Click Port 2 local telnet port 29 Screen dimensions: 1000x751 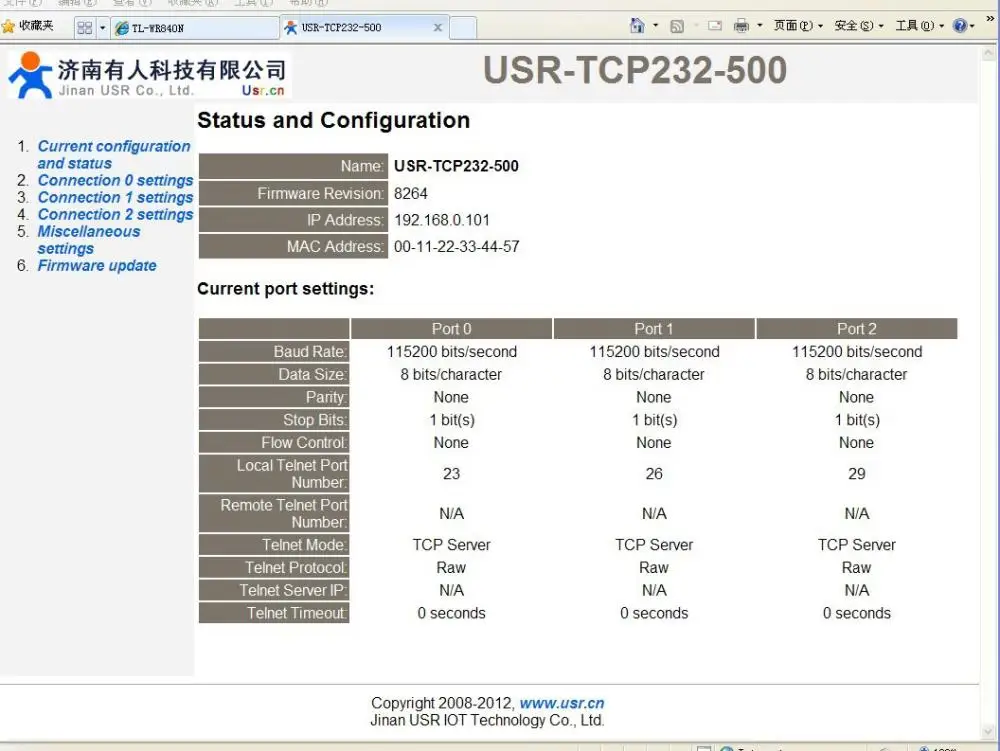pos(857,474)
